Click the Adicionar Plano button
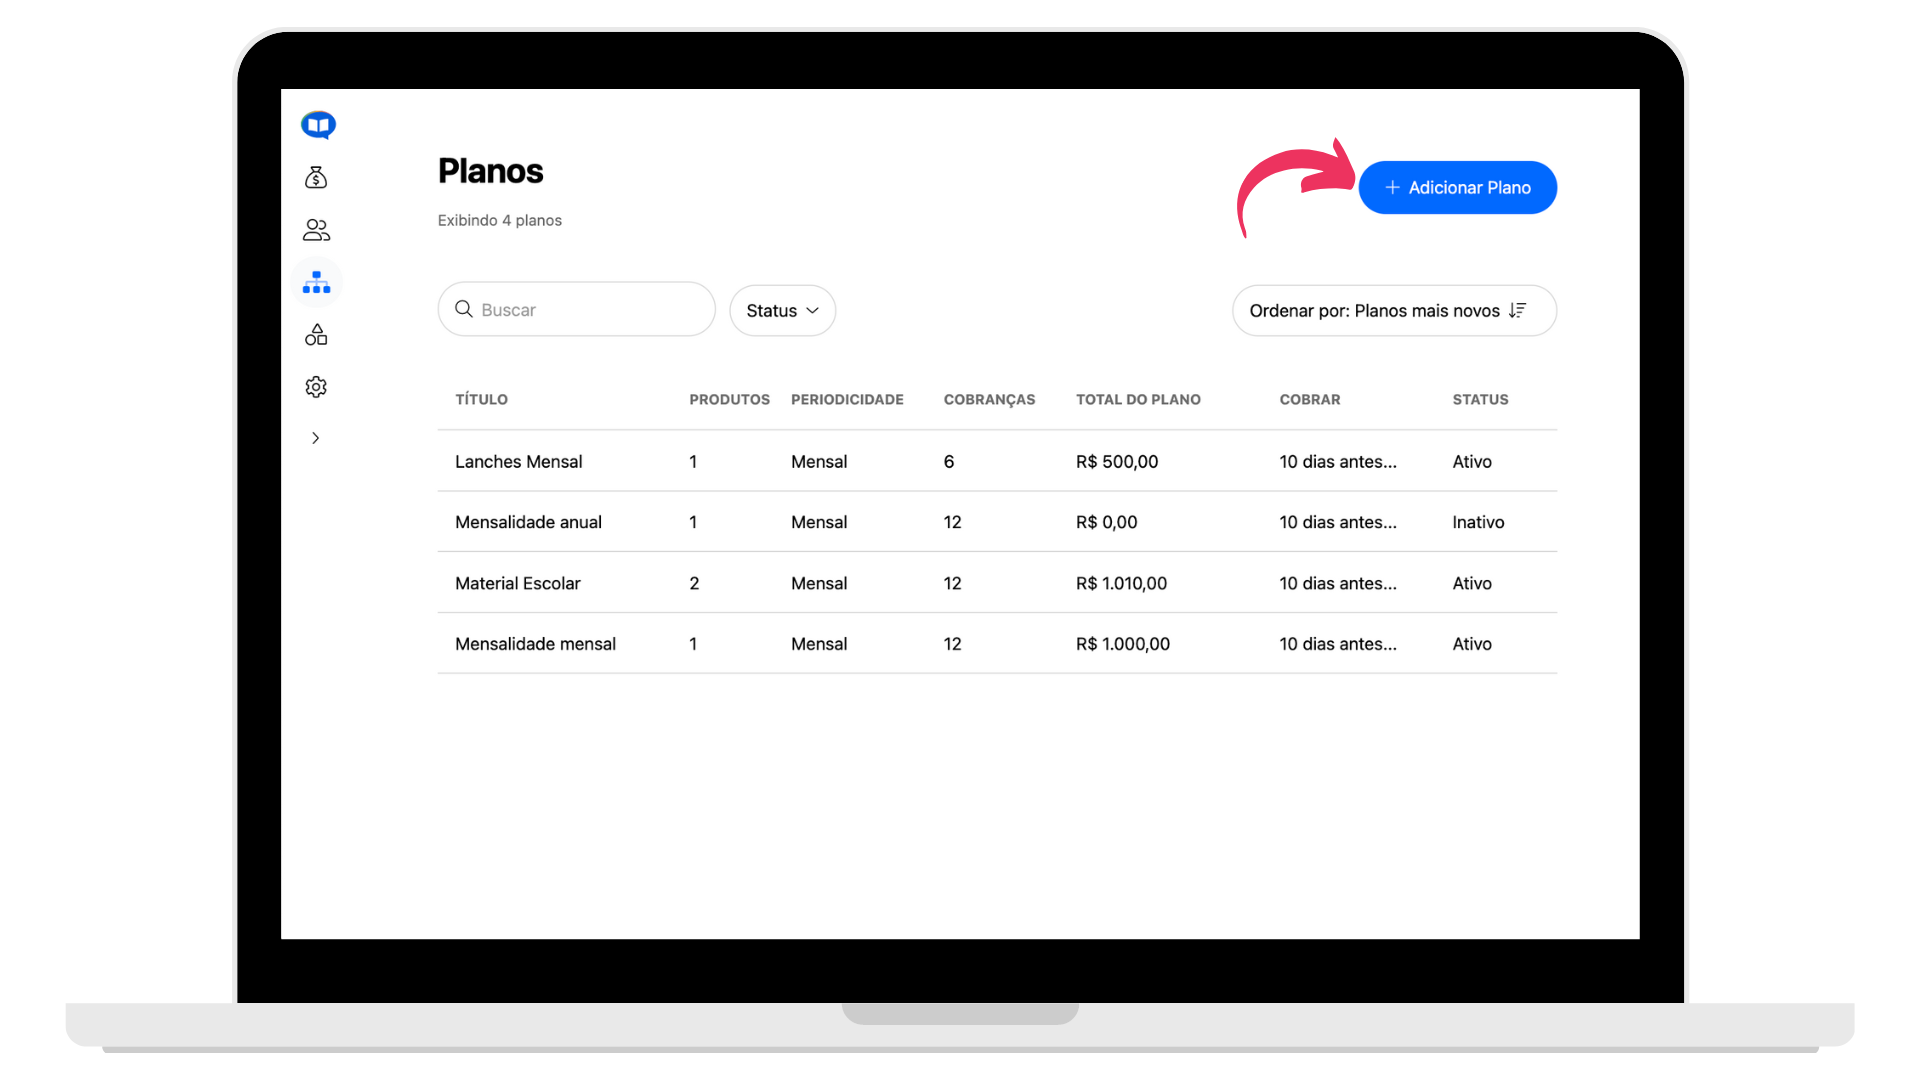The image size is (1920, 1080). point(1457,188)
